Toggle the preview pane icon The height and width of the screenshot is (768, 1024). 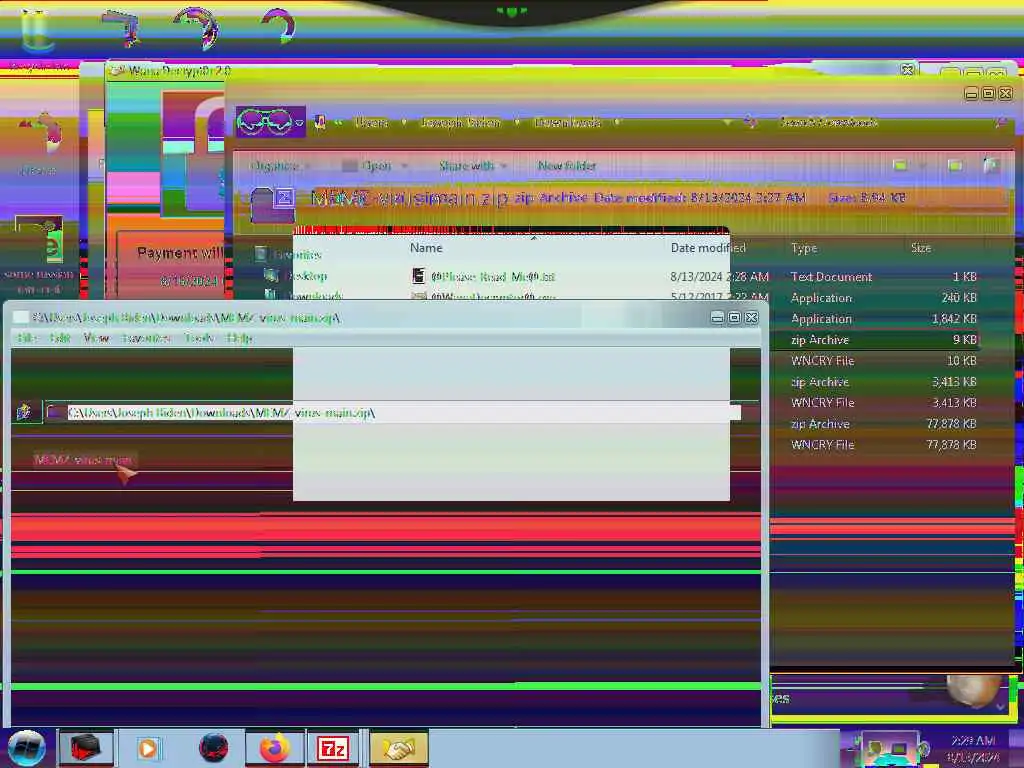955,166
